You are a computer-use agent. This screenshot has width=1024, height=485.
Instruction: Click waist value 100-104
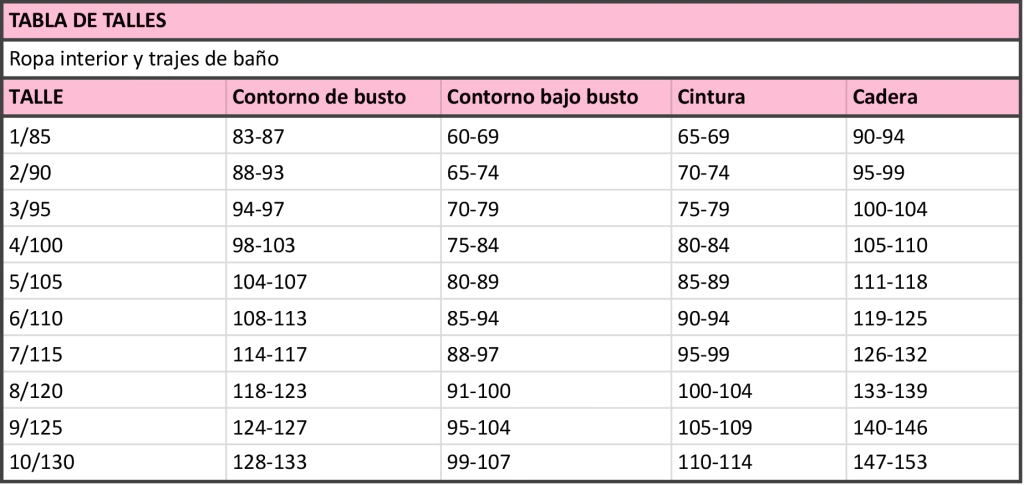(714, 391)
